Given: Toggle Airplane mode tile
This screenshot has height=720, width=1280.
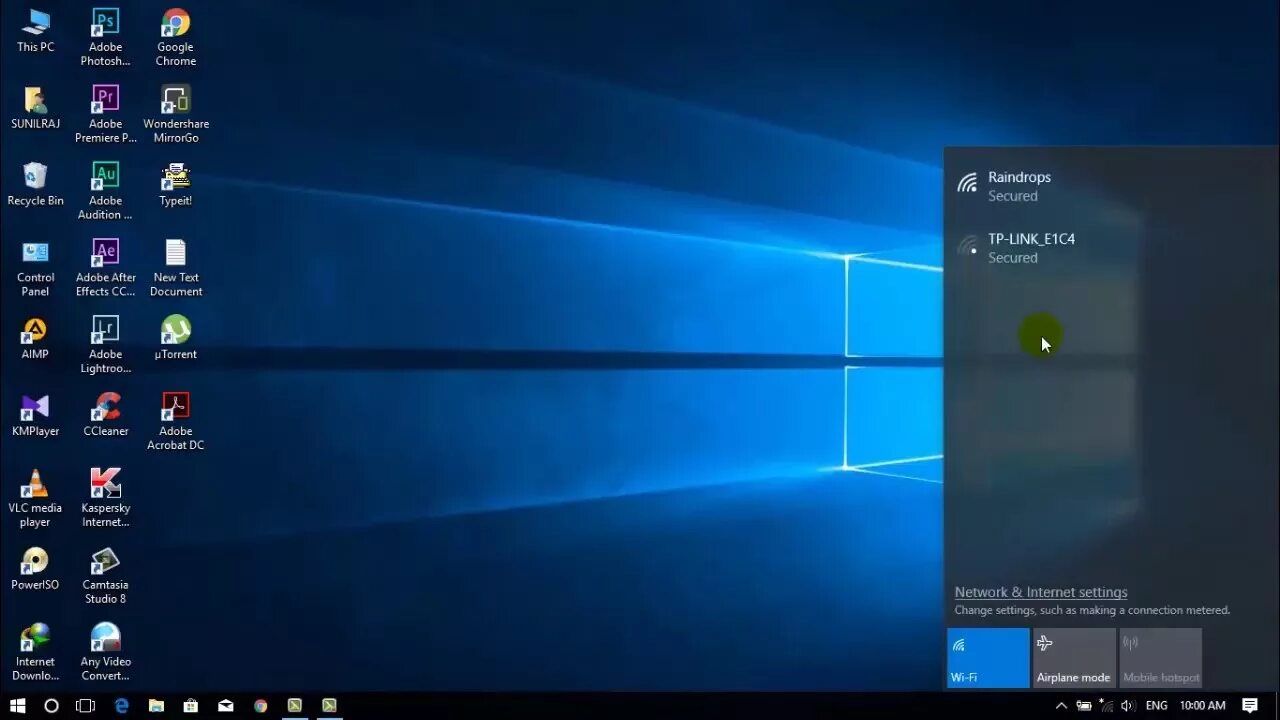Looking at the screenshot, I should point(1074,658).
